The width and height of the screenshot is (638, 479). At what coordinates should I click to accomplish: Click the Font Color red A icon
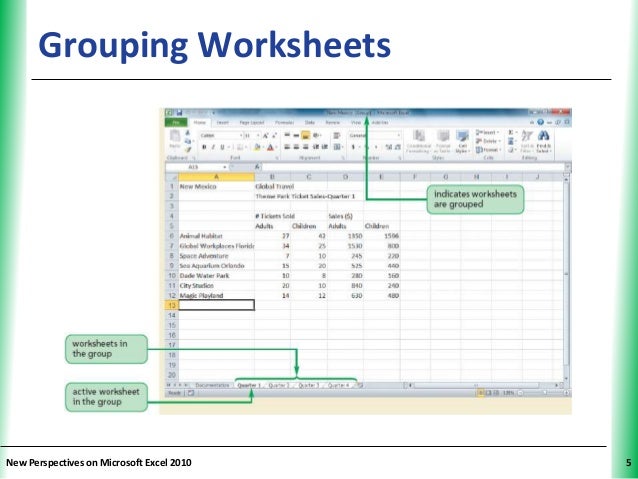tap(270, 147)
